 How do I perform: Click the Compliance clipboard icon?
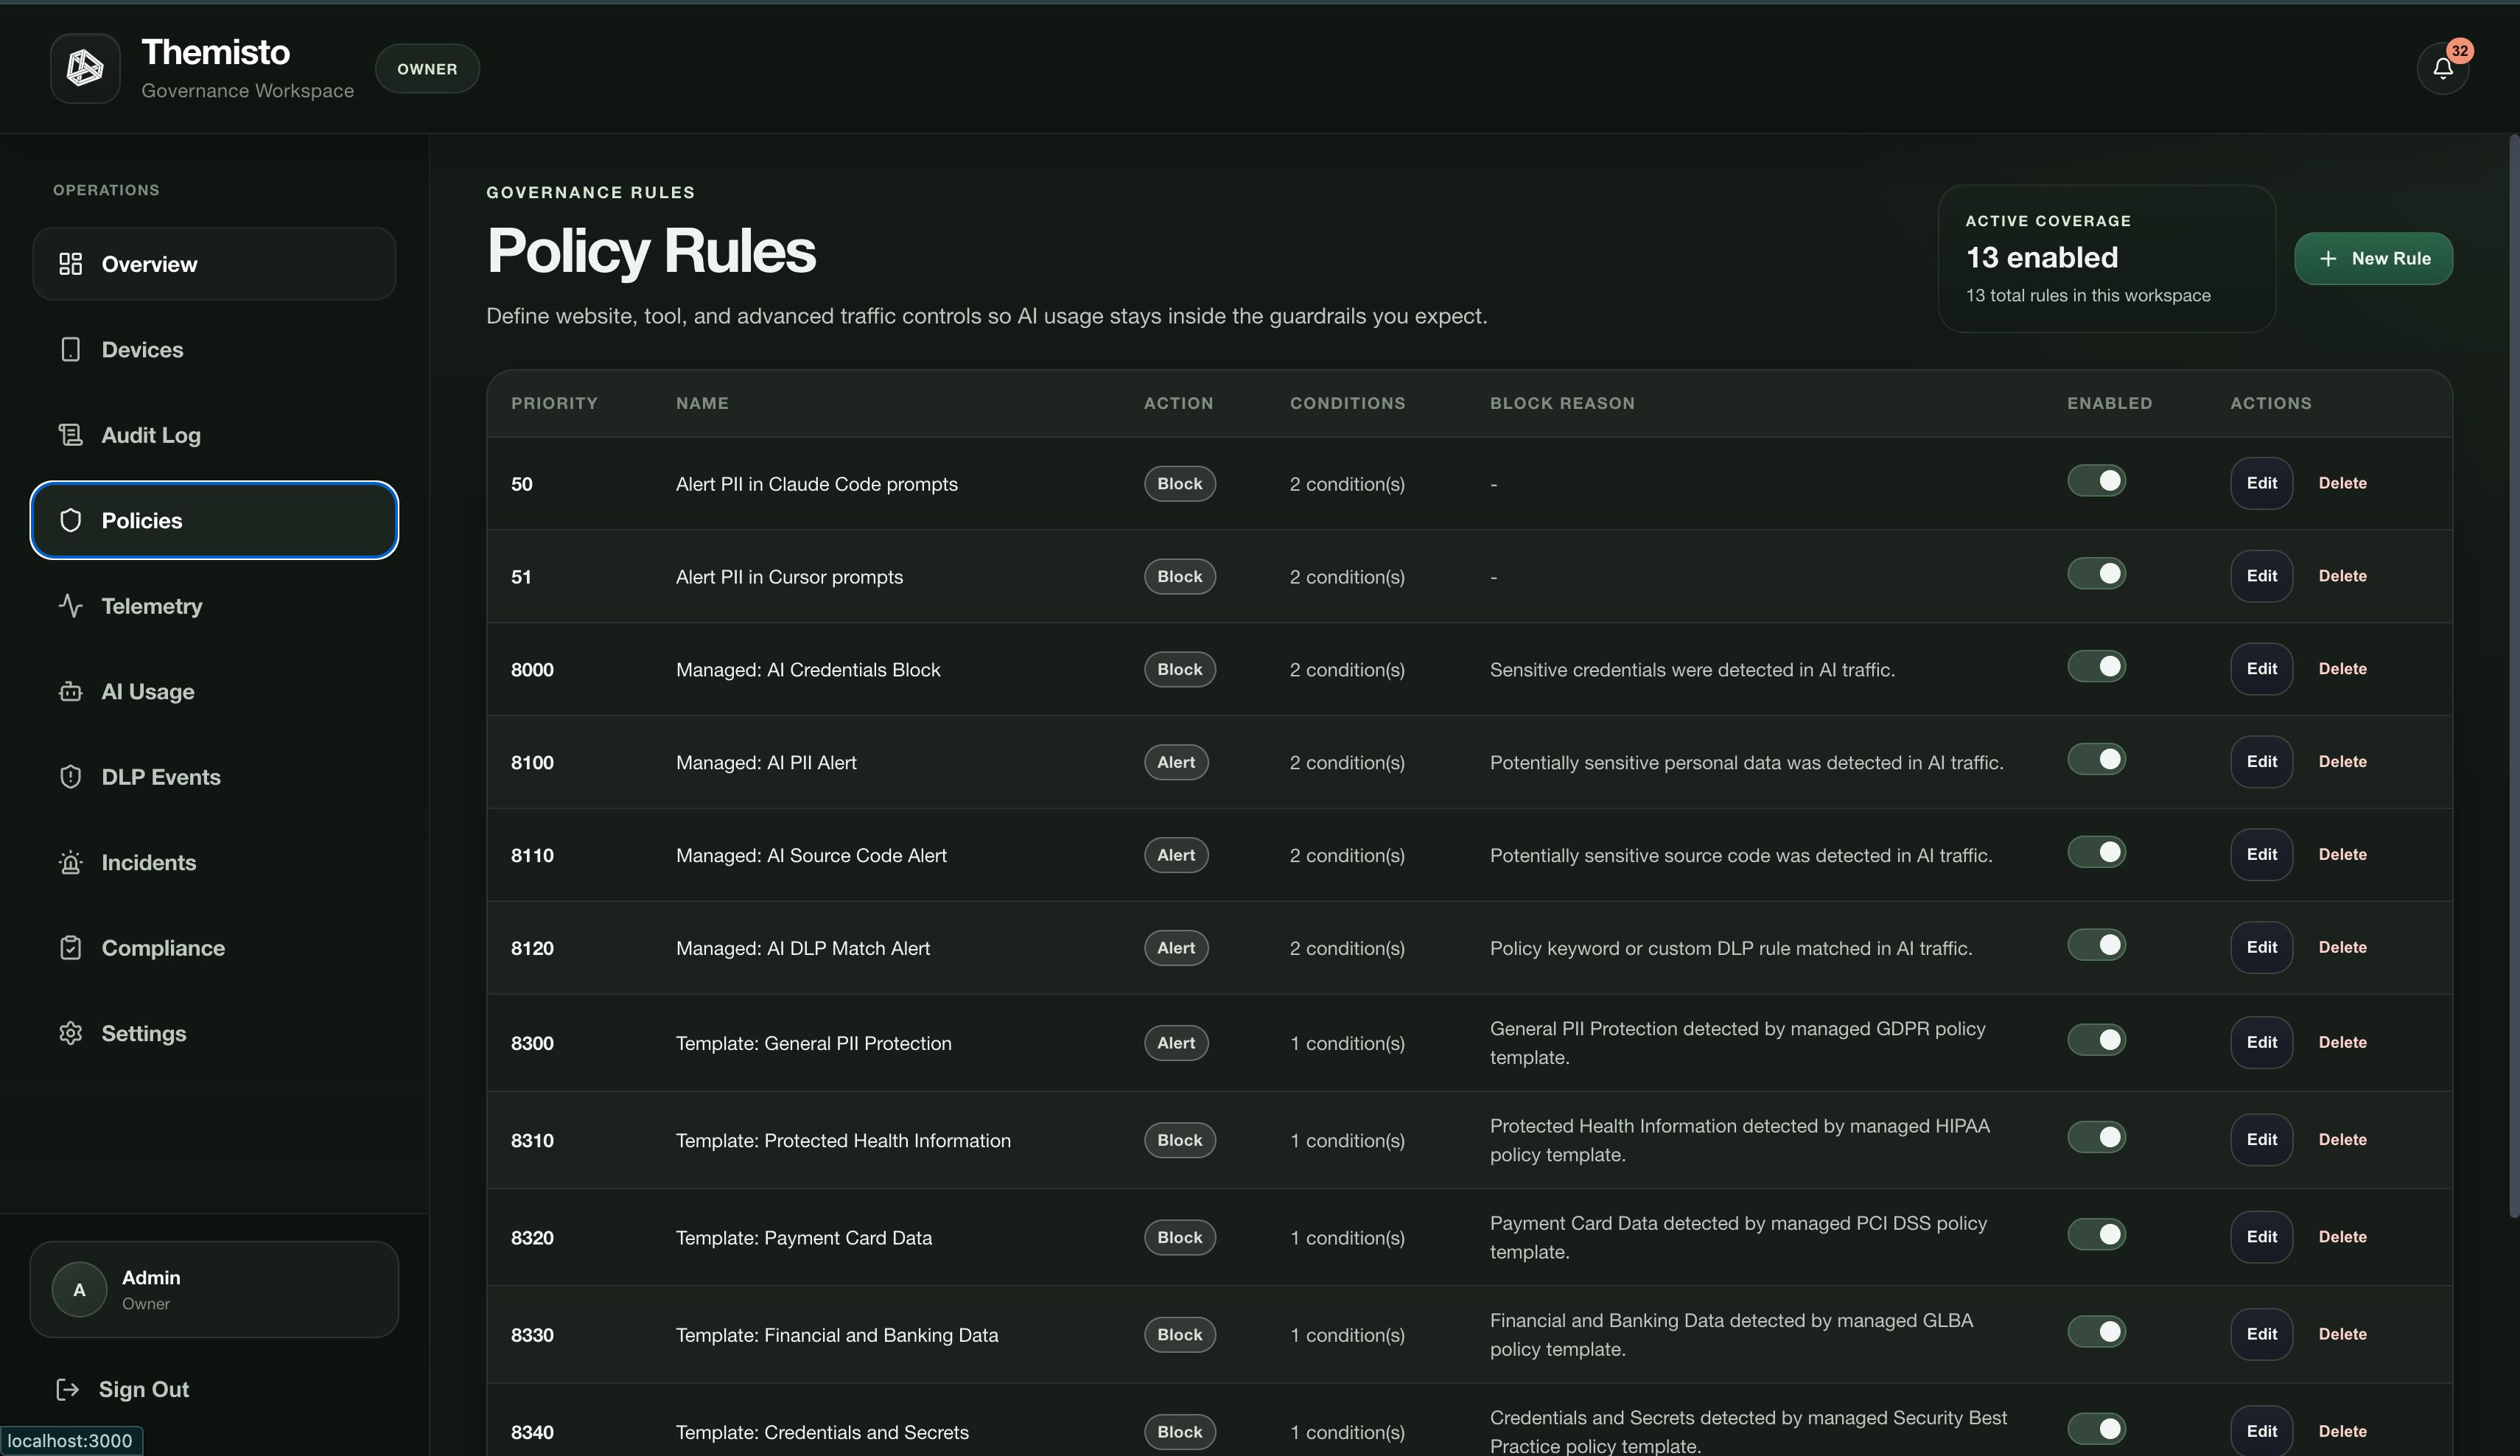click(70, 948)
